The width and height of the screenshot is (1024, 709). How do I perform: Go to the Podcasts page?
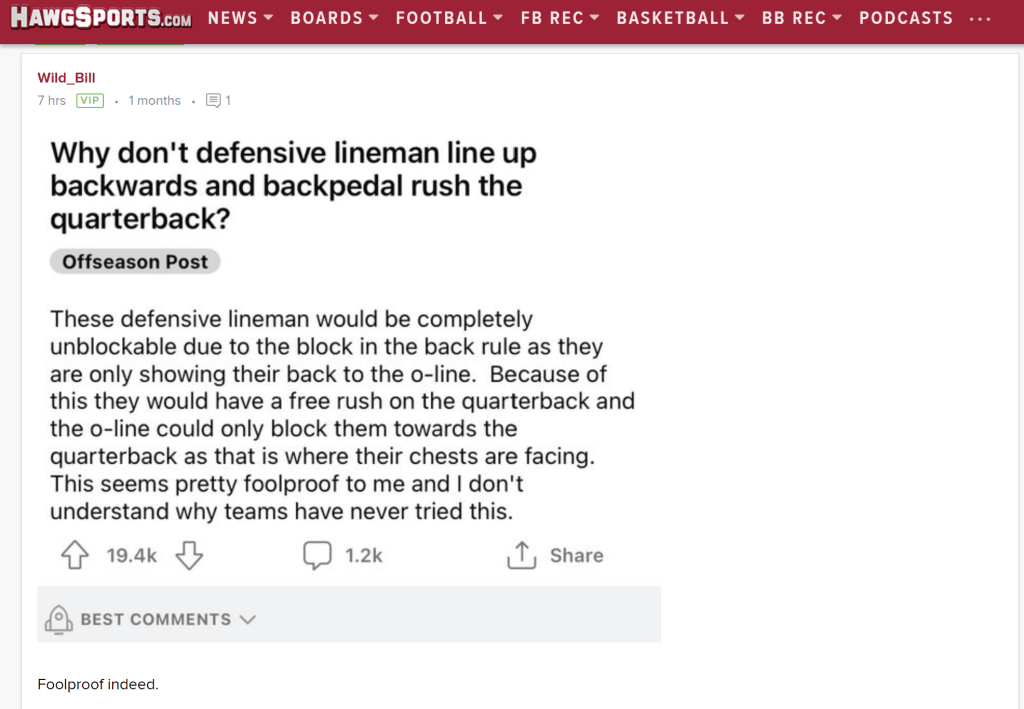tap(906, 18)
